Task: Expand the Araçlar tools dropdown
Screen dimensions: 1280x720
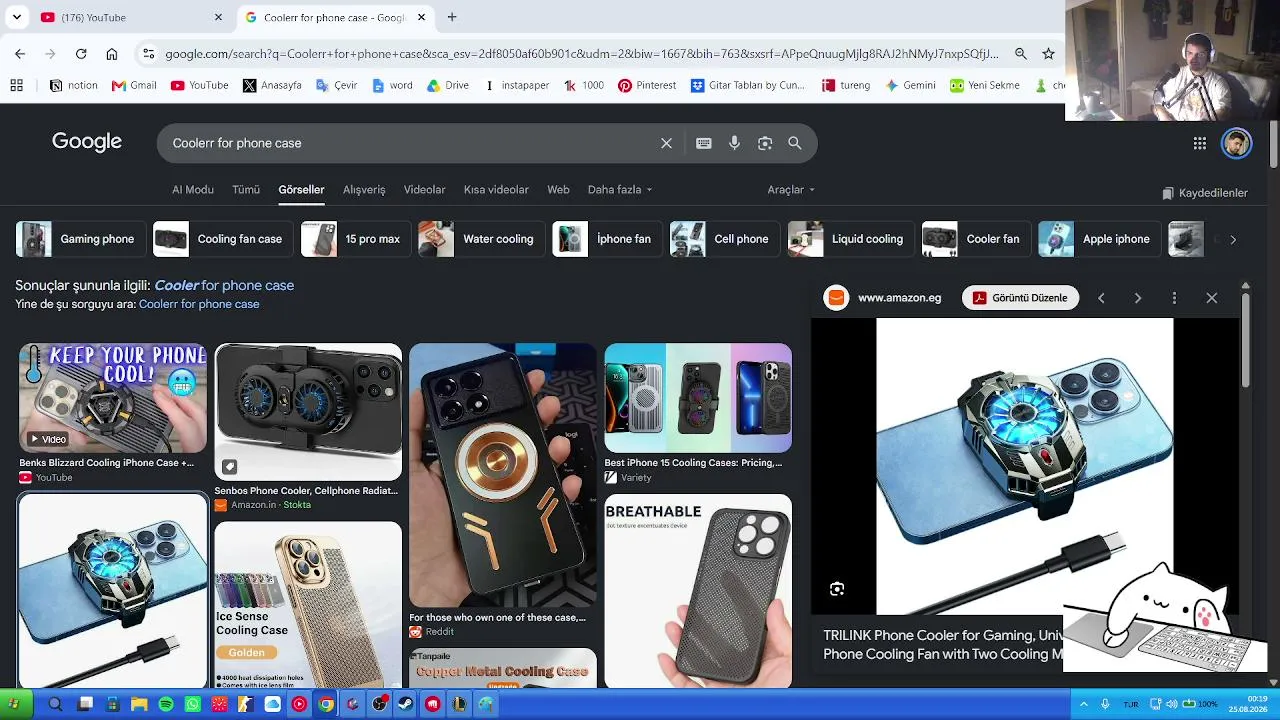Action: [791, 190]
